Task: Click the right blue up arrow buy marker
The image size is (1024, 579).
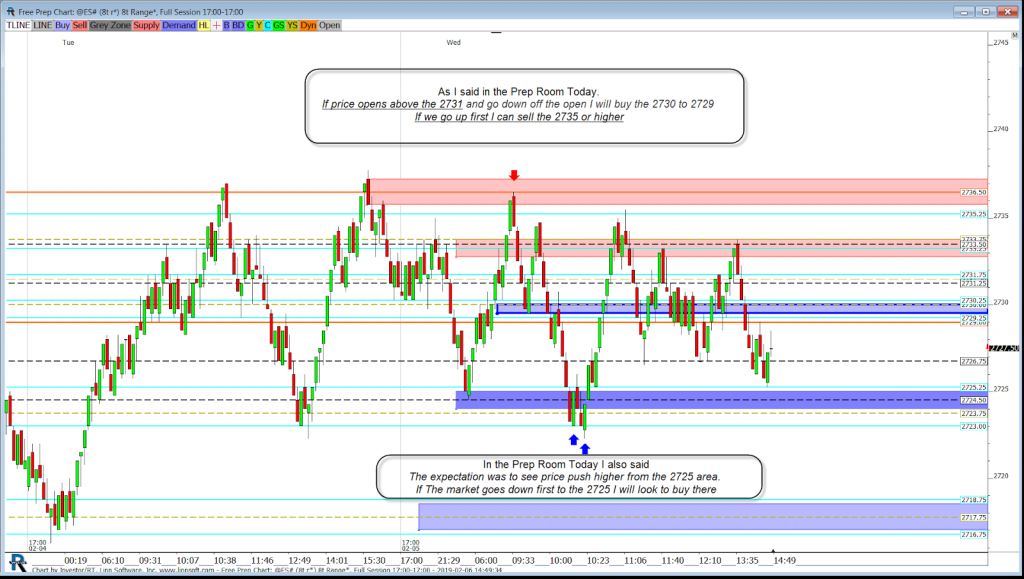Action: (x=585, y=448)
